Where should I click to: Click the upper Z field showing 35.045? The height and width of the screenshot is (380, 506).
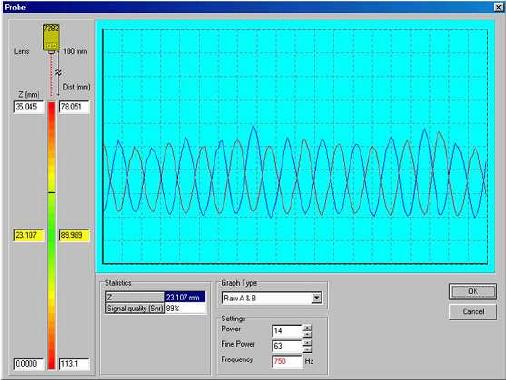(29, 107)
